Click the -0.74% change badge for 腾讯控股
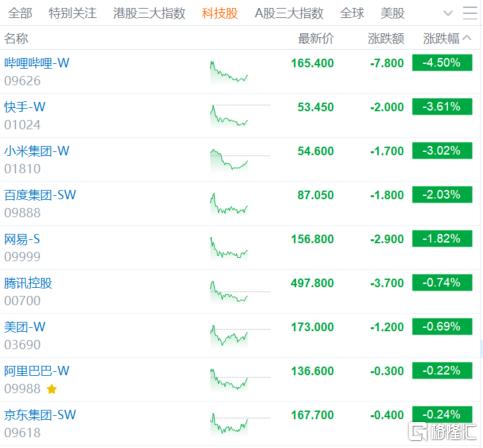 point(442,283)
